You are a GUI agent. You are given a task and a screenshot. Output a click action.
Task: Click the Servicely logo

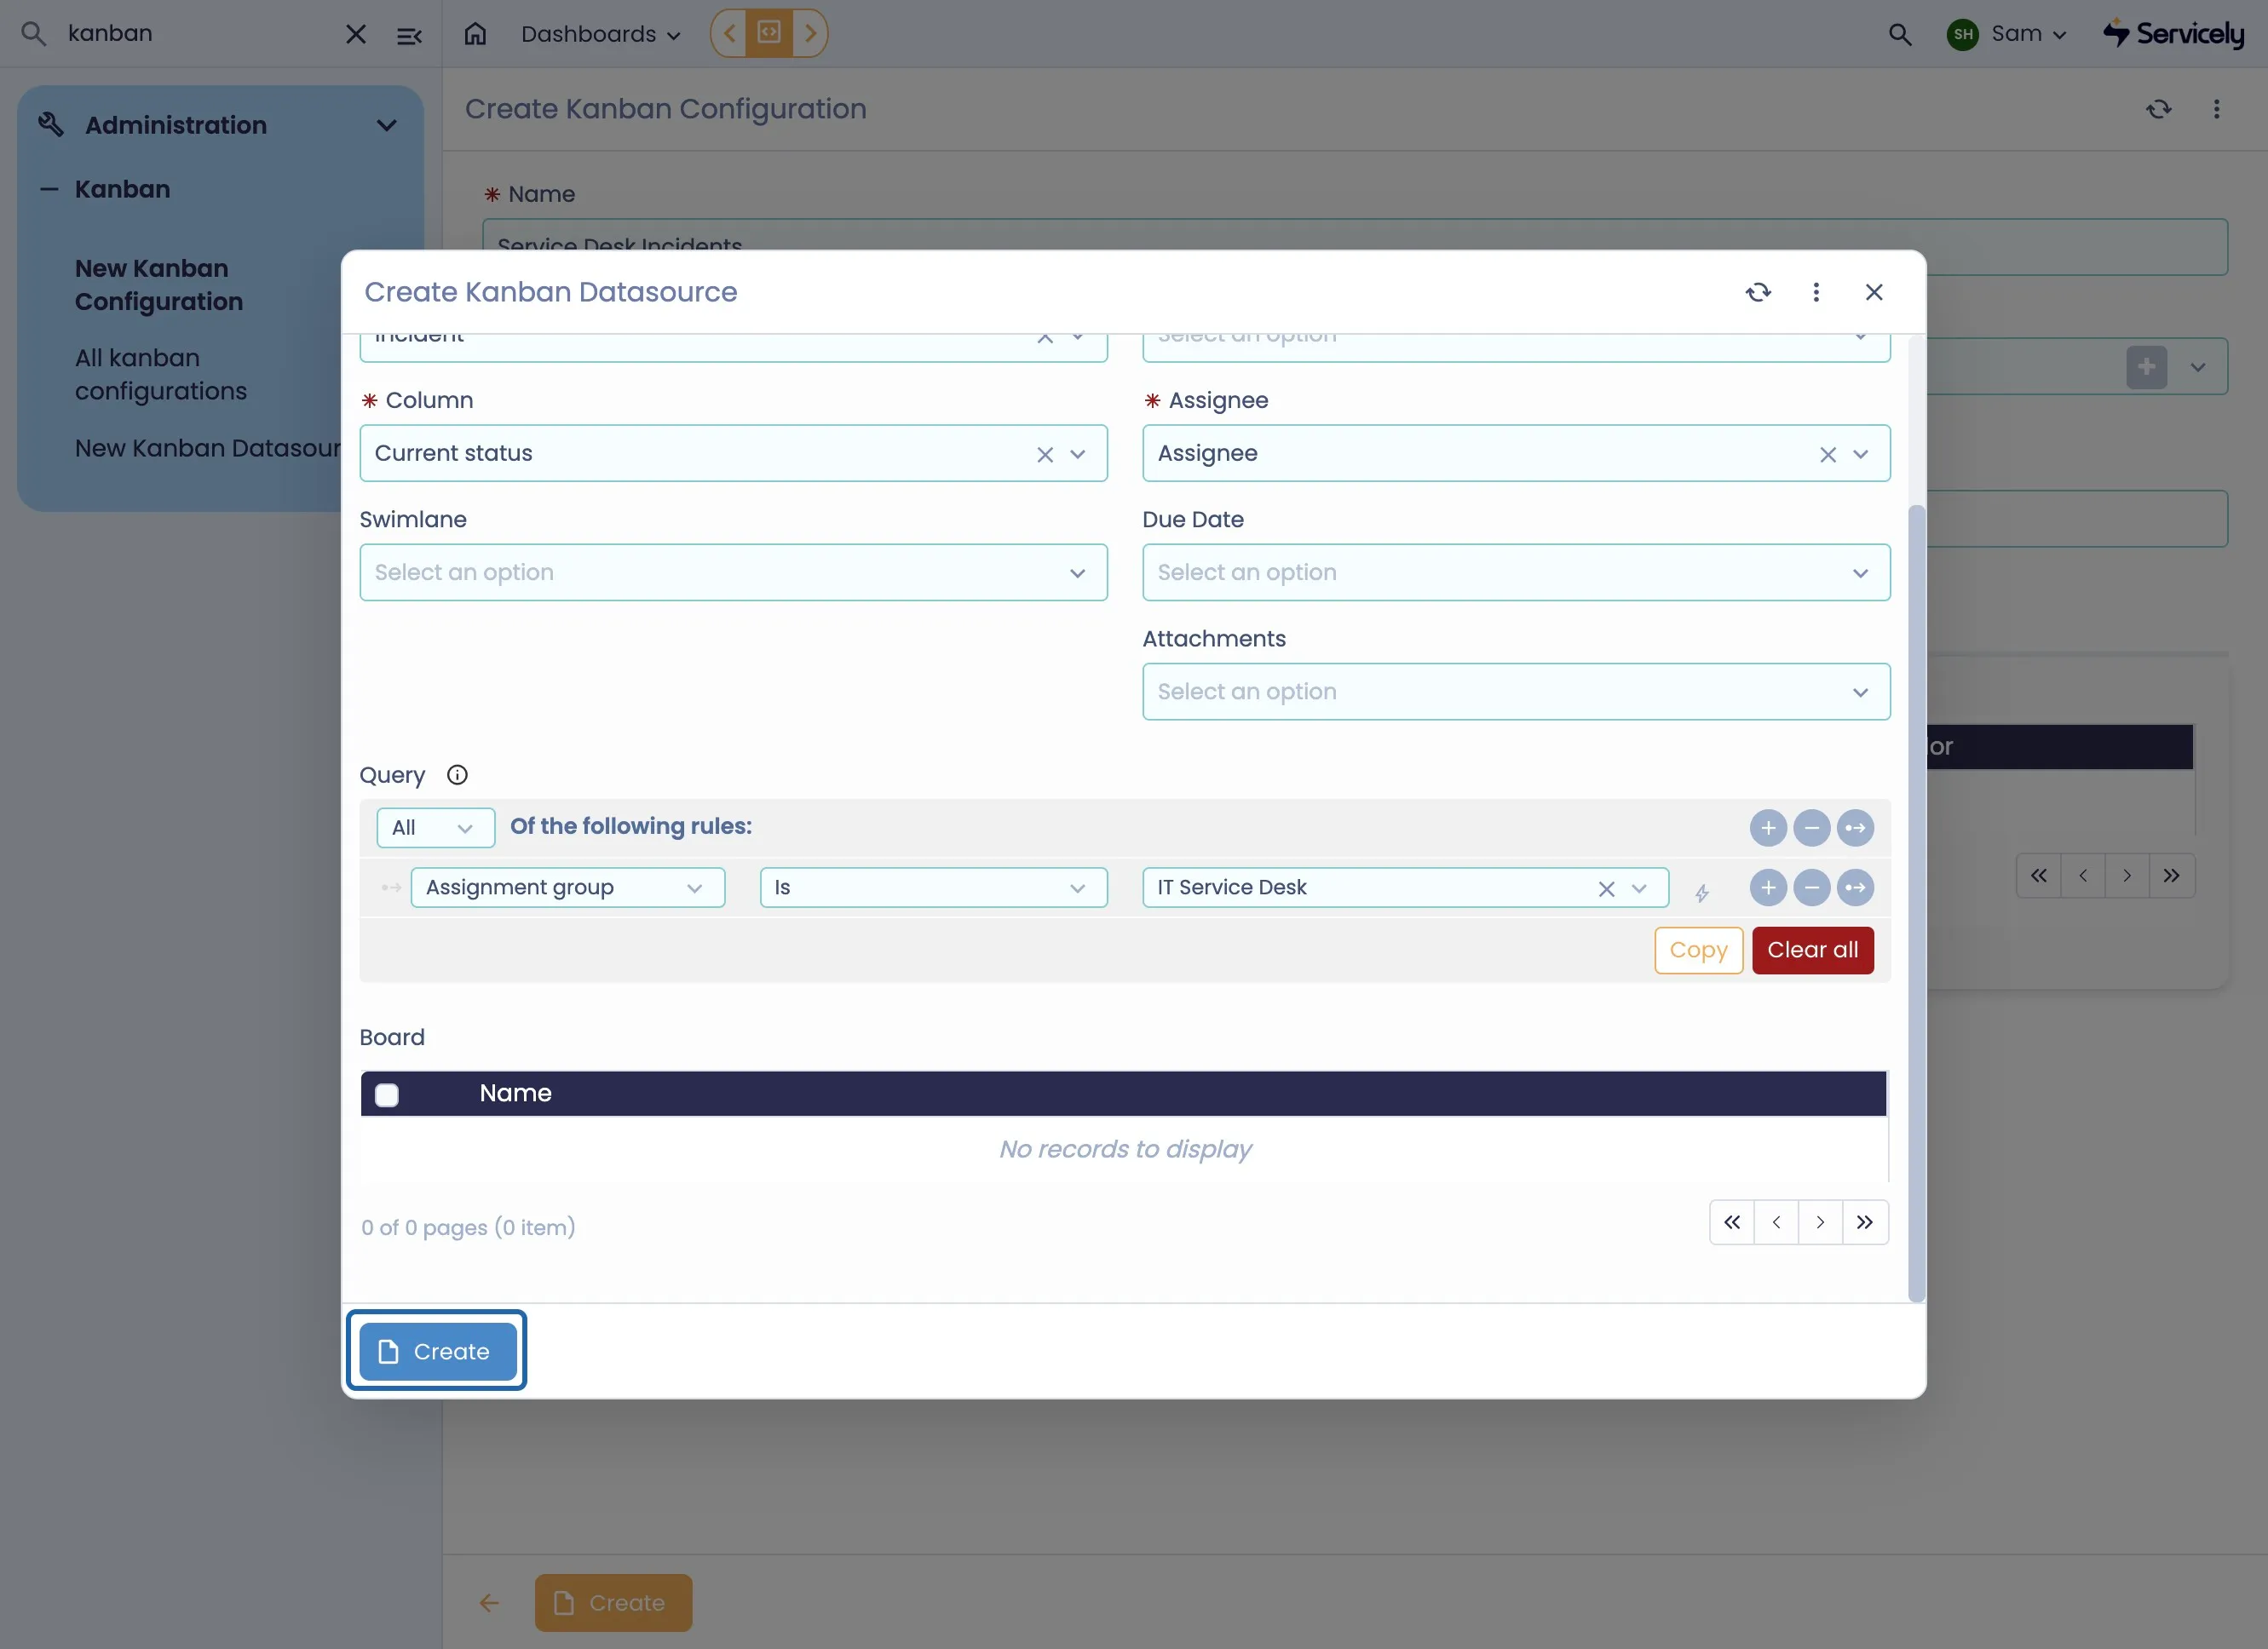(x=2174, y=34)
